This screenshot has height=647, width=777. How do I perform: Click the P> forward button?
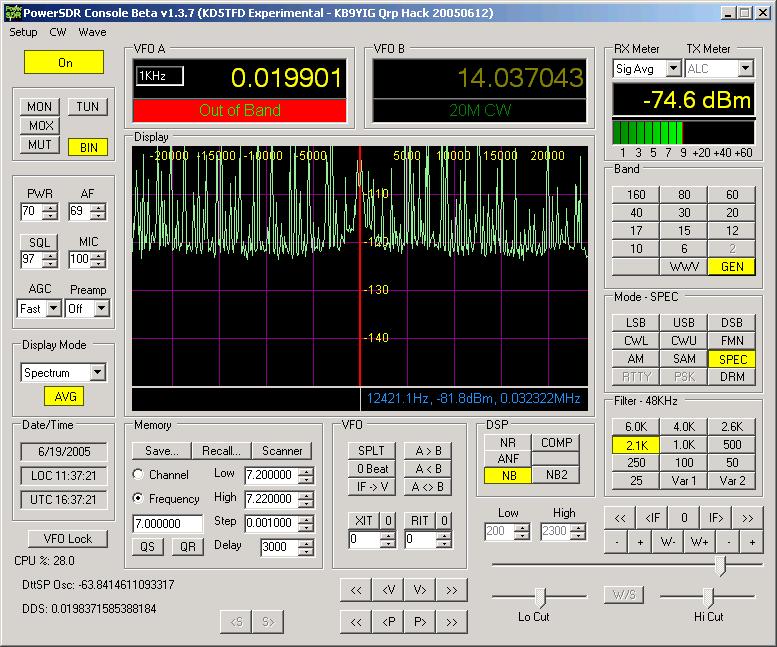click(x=420, y=622)
